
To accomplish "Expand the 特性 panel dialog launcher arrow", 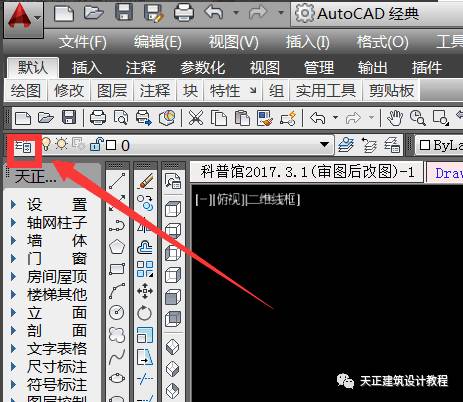I will [x=253, y=90].
